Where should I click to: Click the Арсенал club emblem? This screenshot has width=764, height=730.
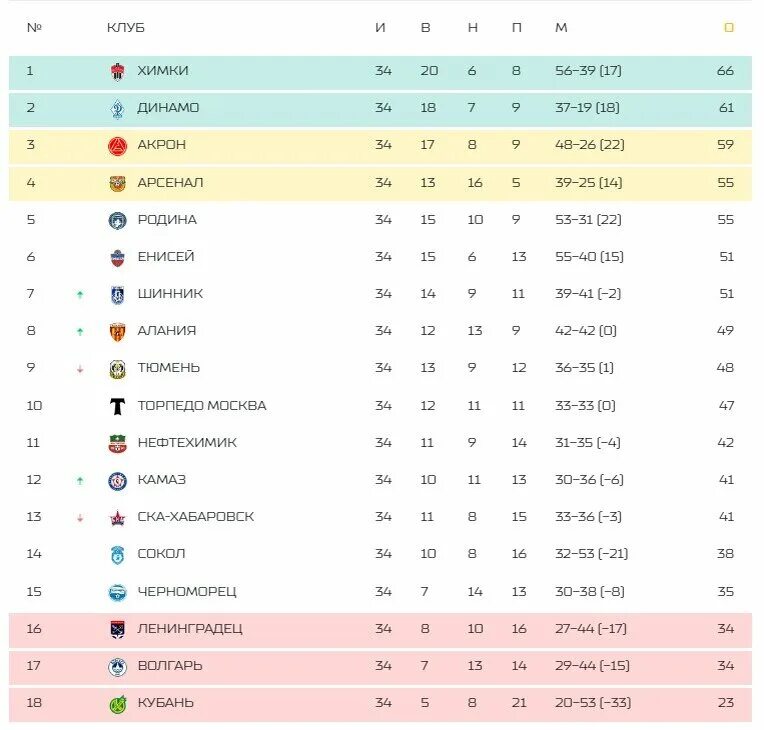pyautogui.click(x=117, y=183)
